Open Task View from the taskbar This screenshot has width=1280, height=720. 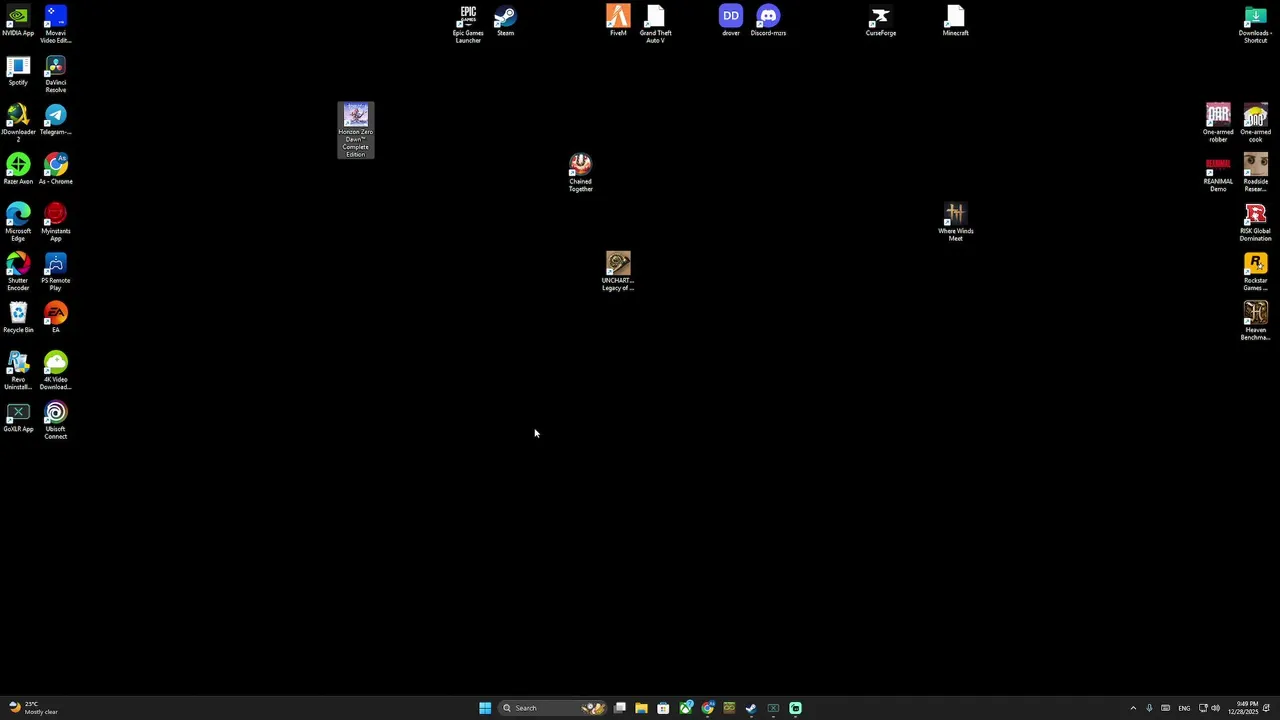point(620,708)
